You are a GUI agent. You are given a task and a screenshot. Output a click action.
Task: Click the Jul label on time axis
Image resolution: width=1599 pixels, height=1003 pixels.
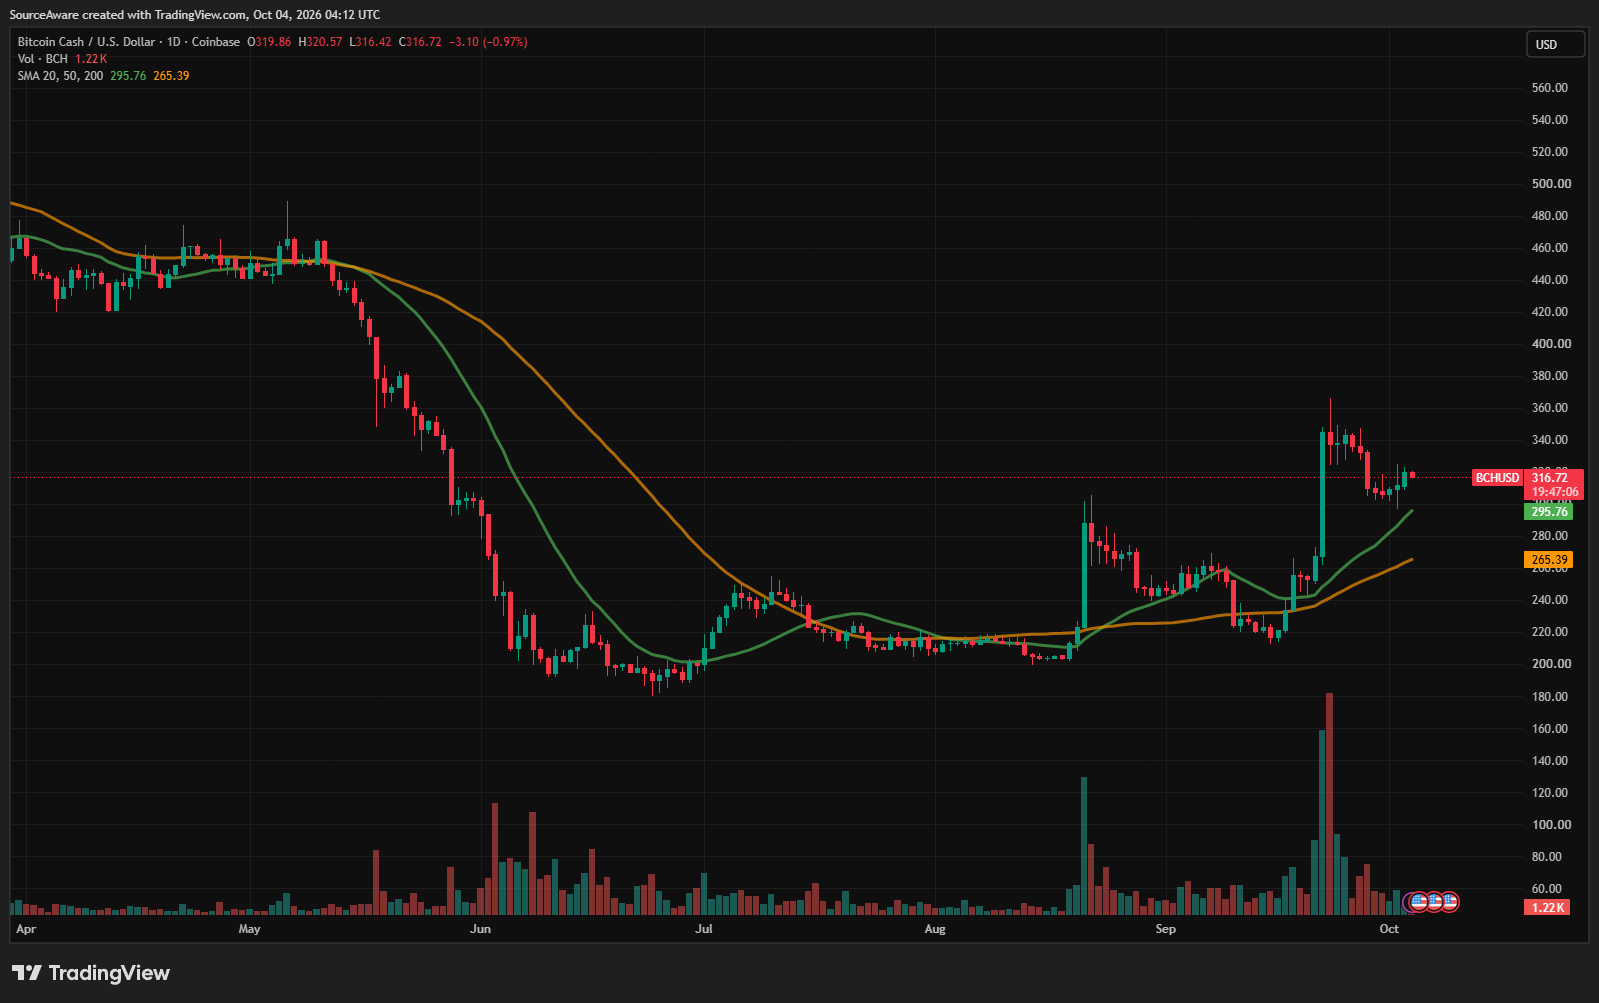coord(703,929)
